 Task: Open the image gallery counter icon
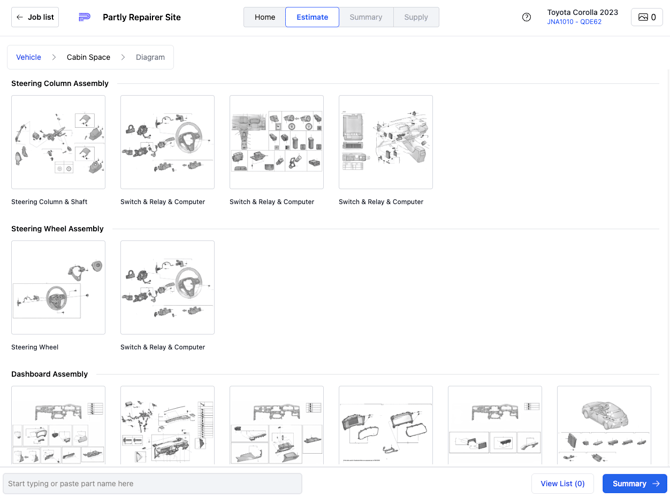(x=647, y=17)
